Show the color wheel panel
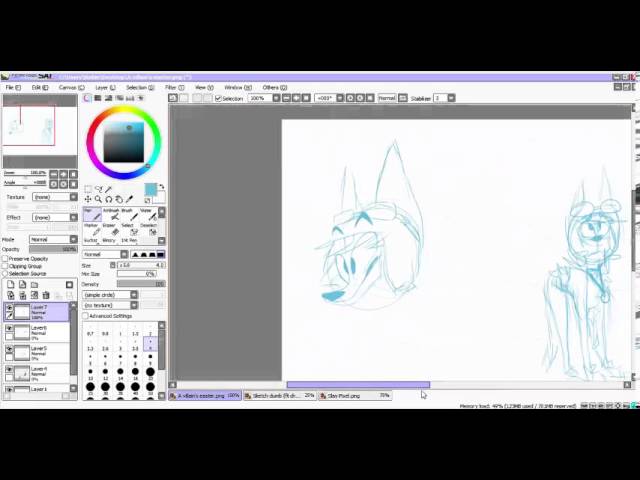 point(87,98)
